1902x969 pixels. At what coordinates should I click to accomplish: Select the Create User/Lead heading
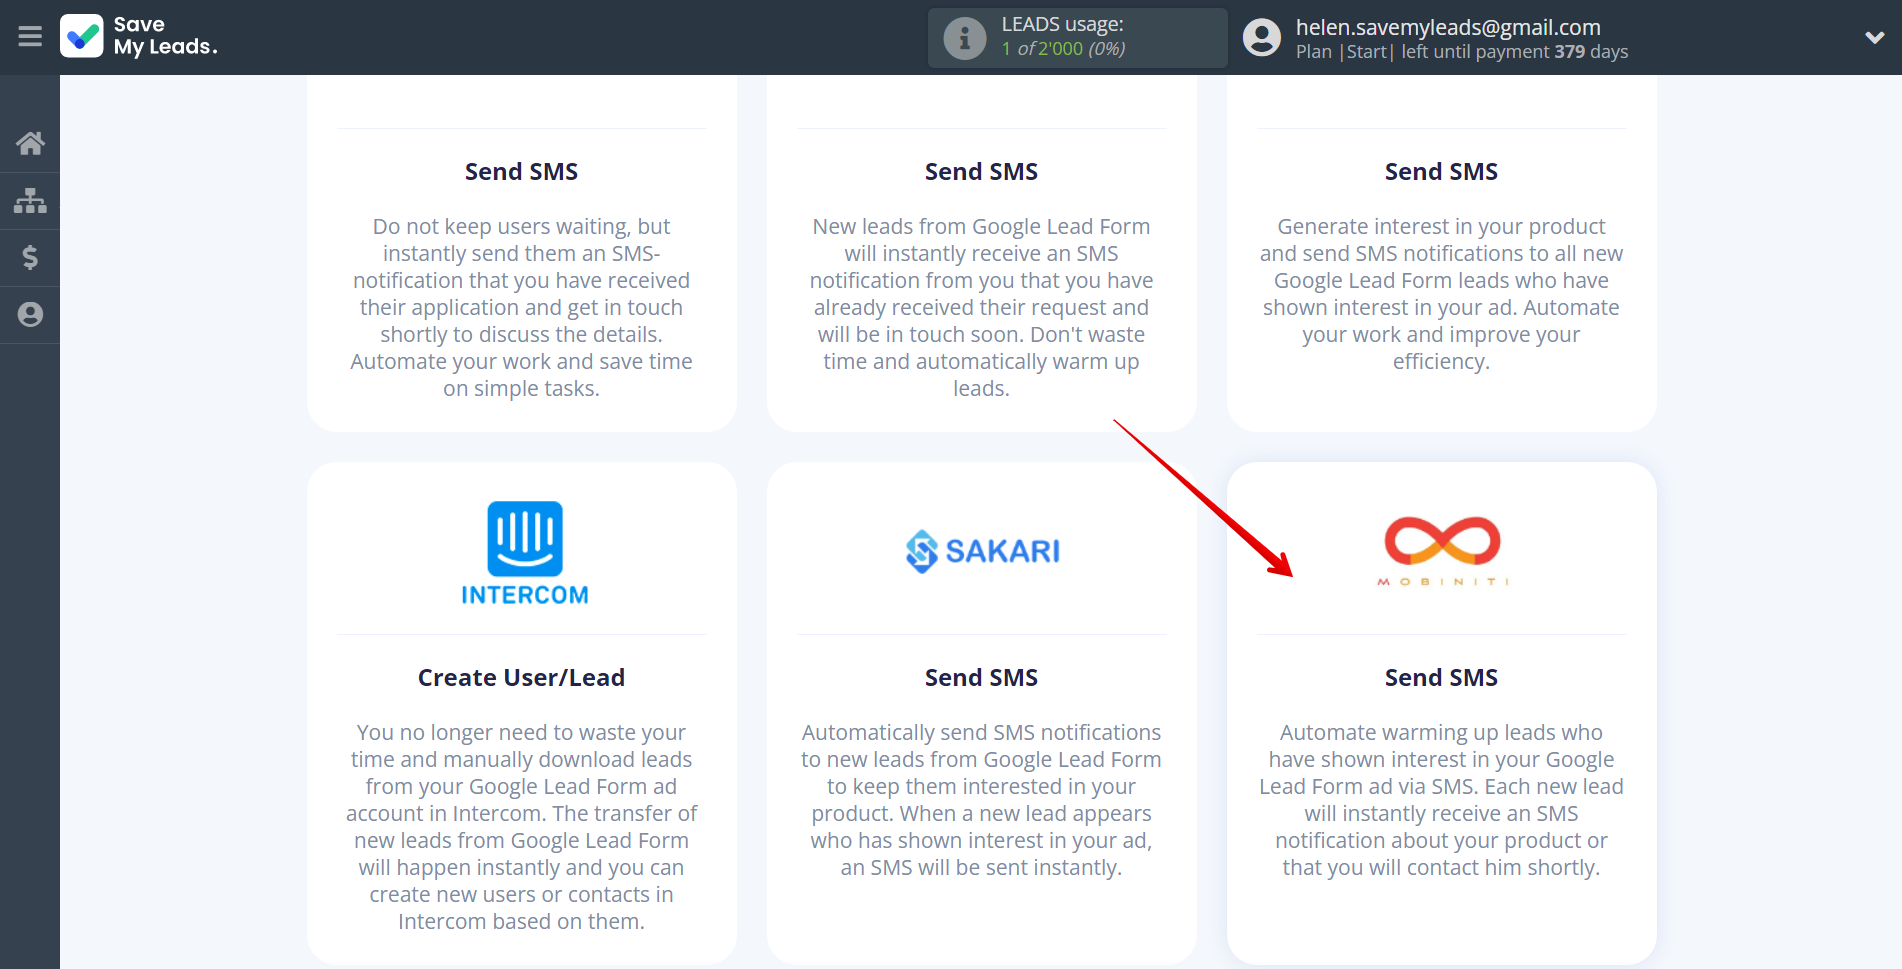[x=521, y=678]
